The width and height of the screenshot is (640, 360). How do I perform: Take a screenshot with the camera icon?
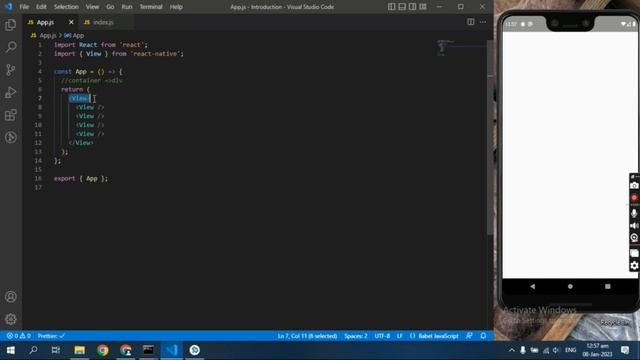tap(634, 186)
